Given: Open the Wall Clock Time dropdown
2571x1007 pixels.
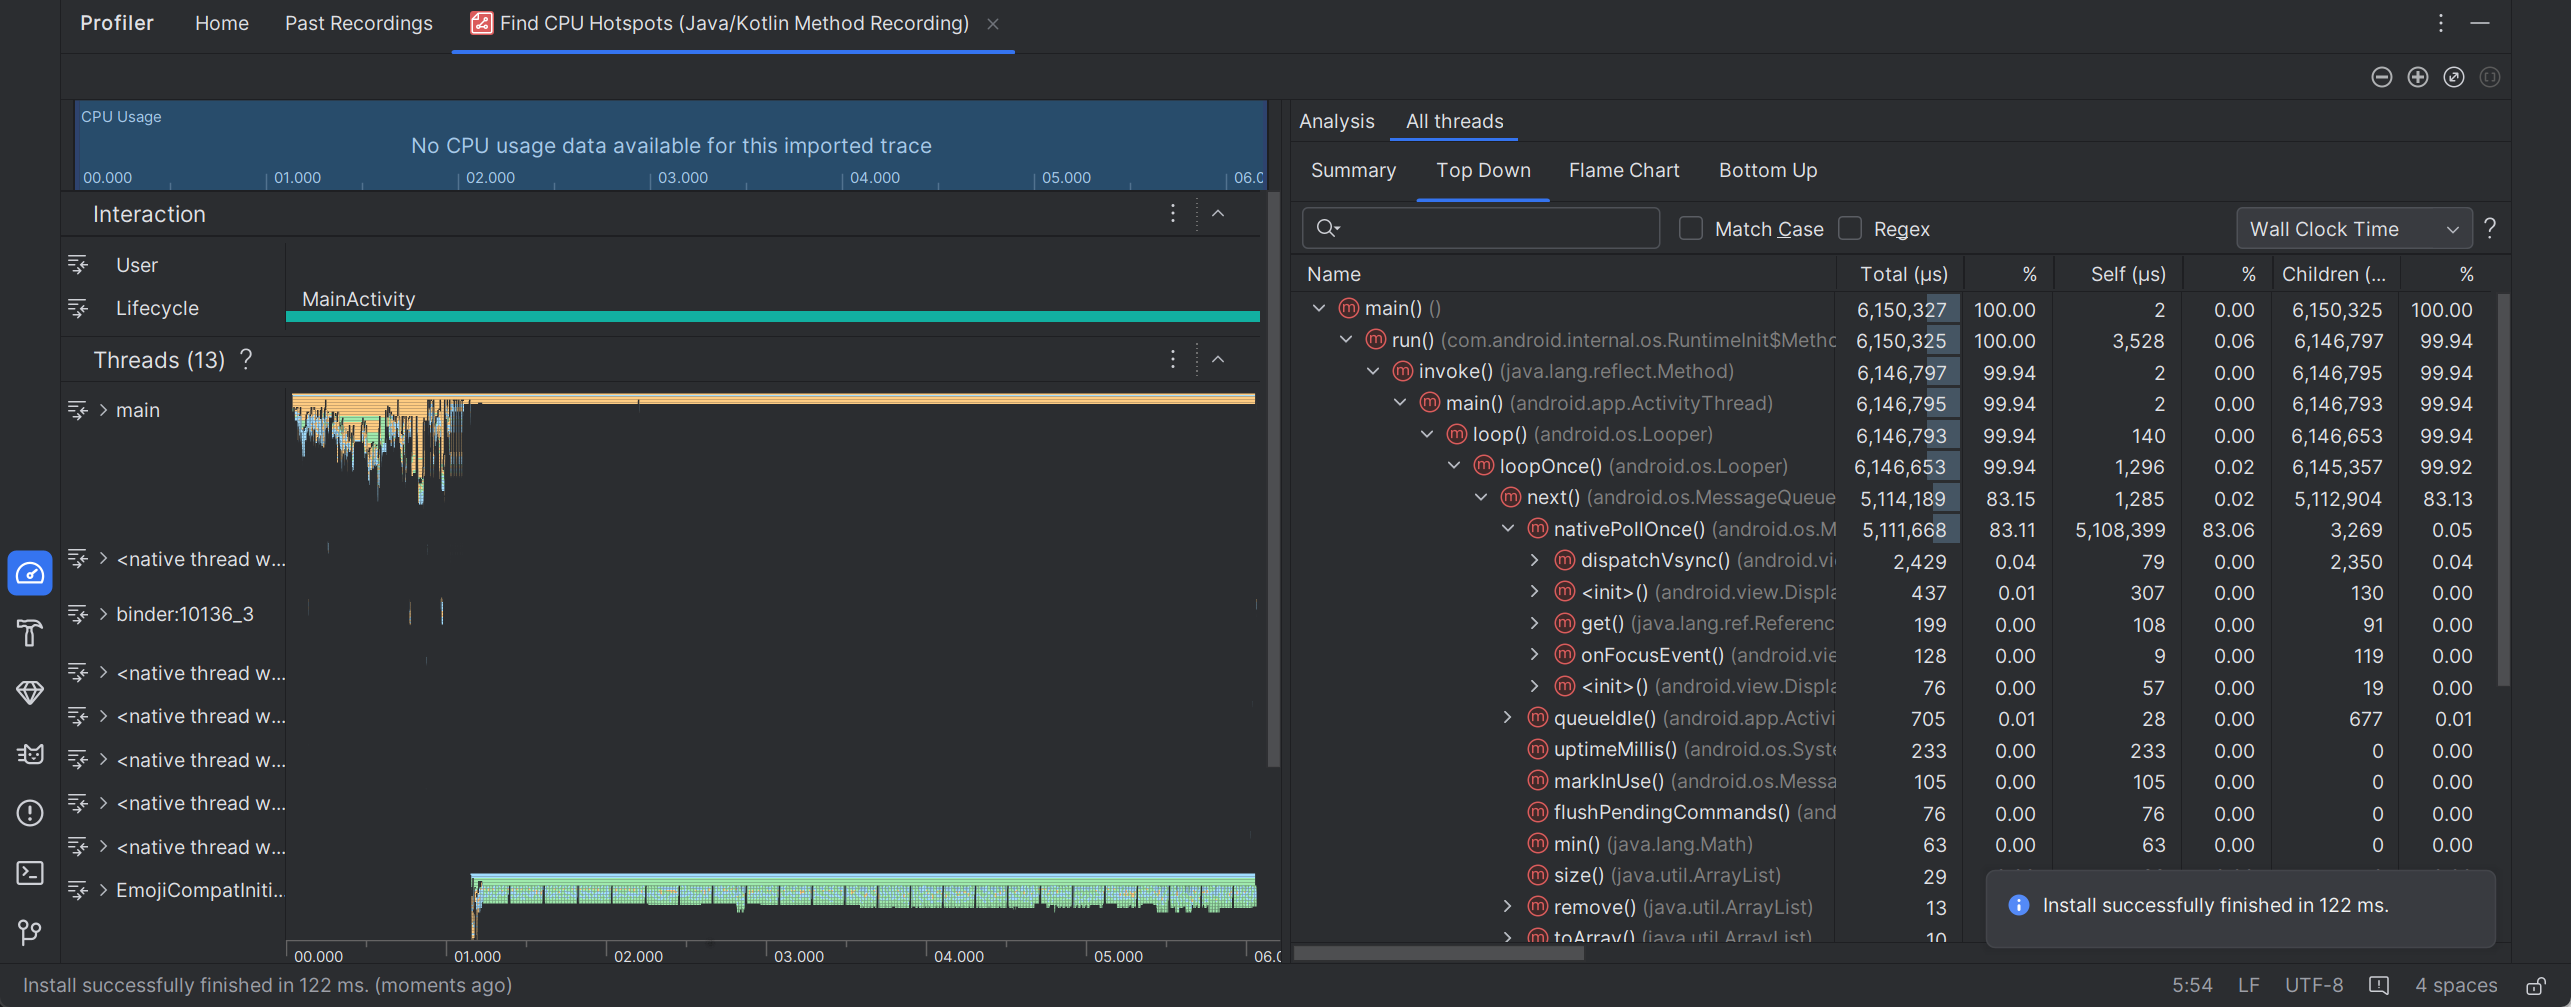Looking at the screenshot, I should click(x=2353, y=229).
